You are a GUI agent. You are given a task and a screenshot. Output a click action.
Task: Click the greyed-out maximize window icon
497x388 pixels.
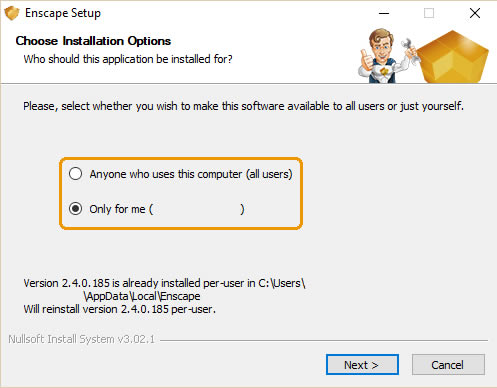(x=429, y=13)
